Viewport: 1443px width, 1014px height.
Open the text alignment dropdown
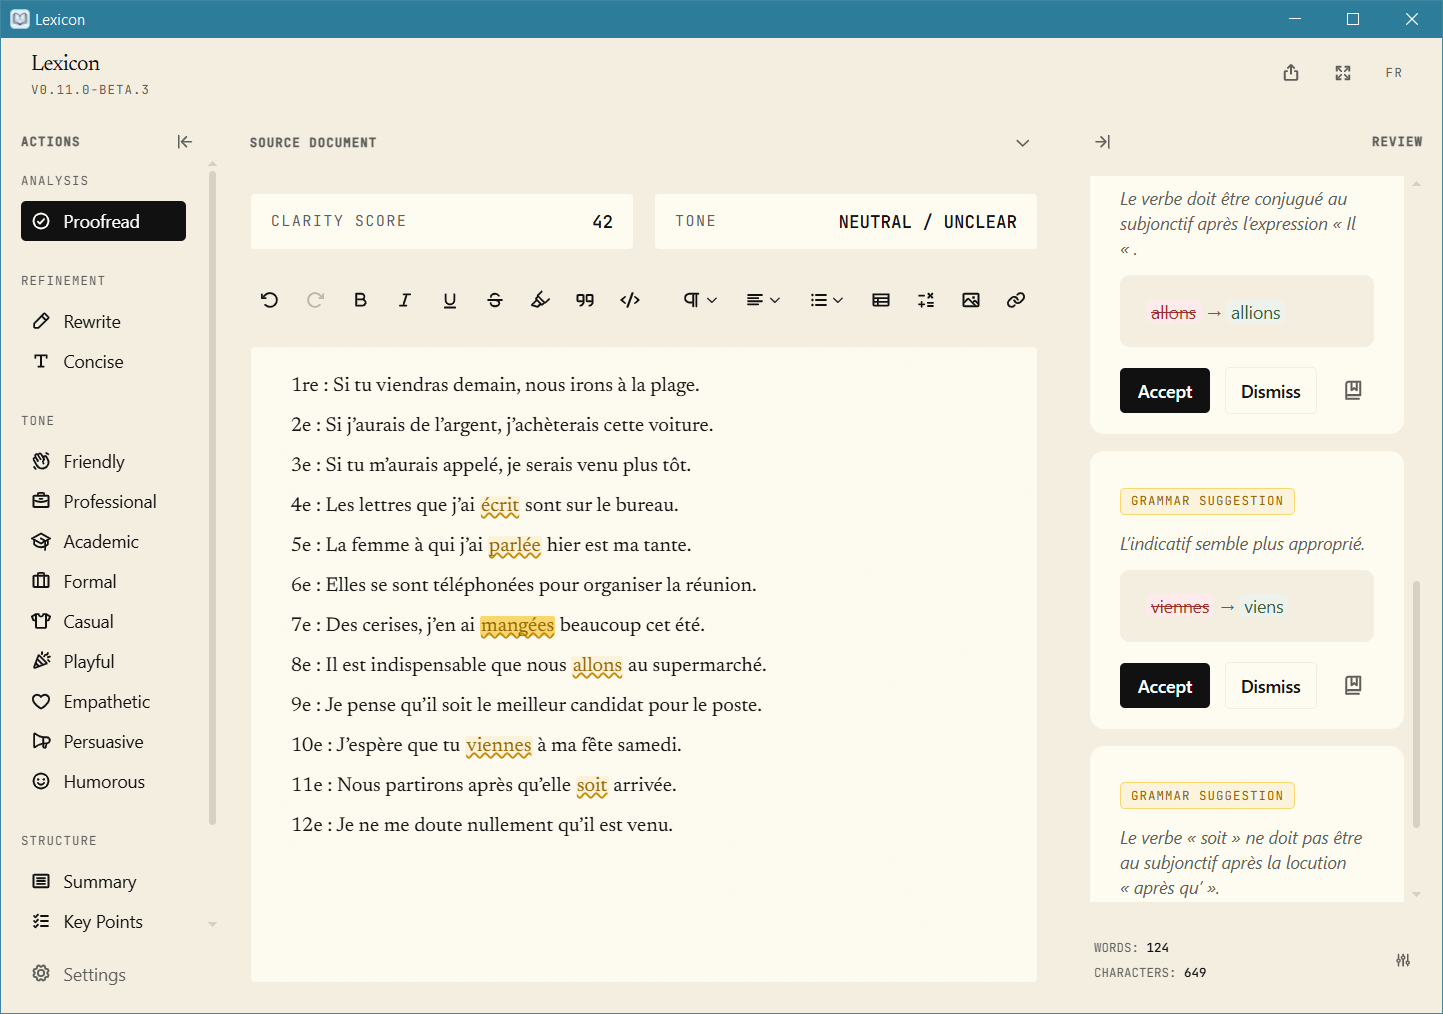[763, 300]
